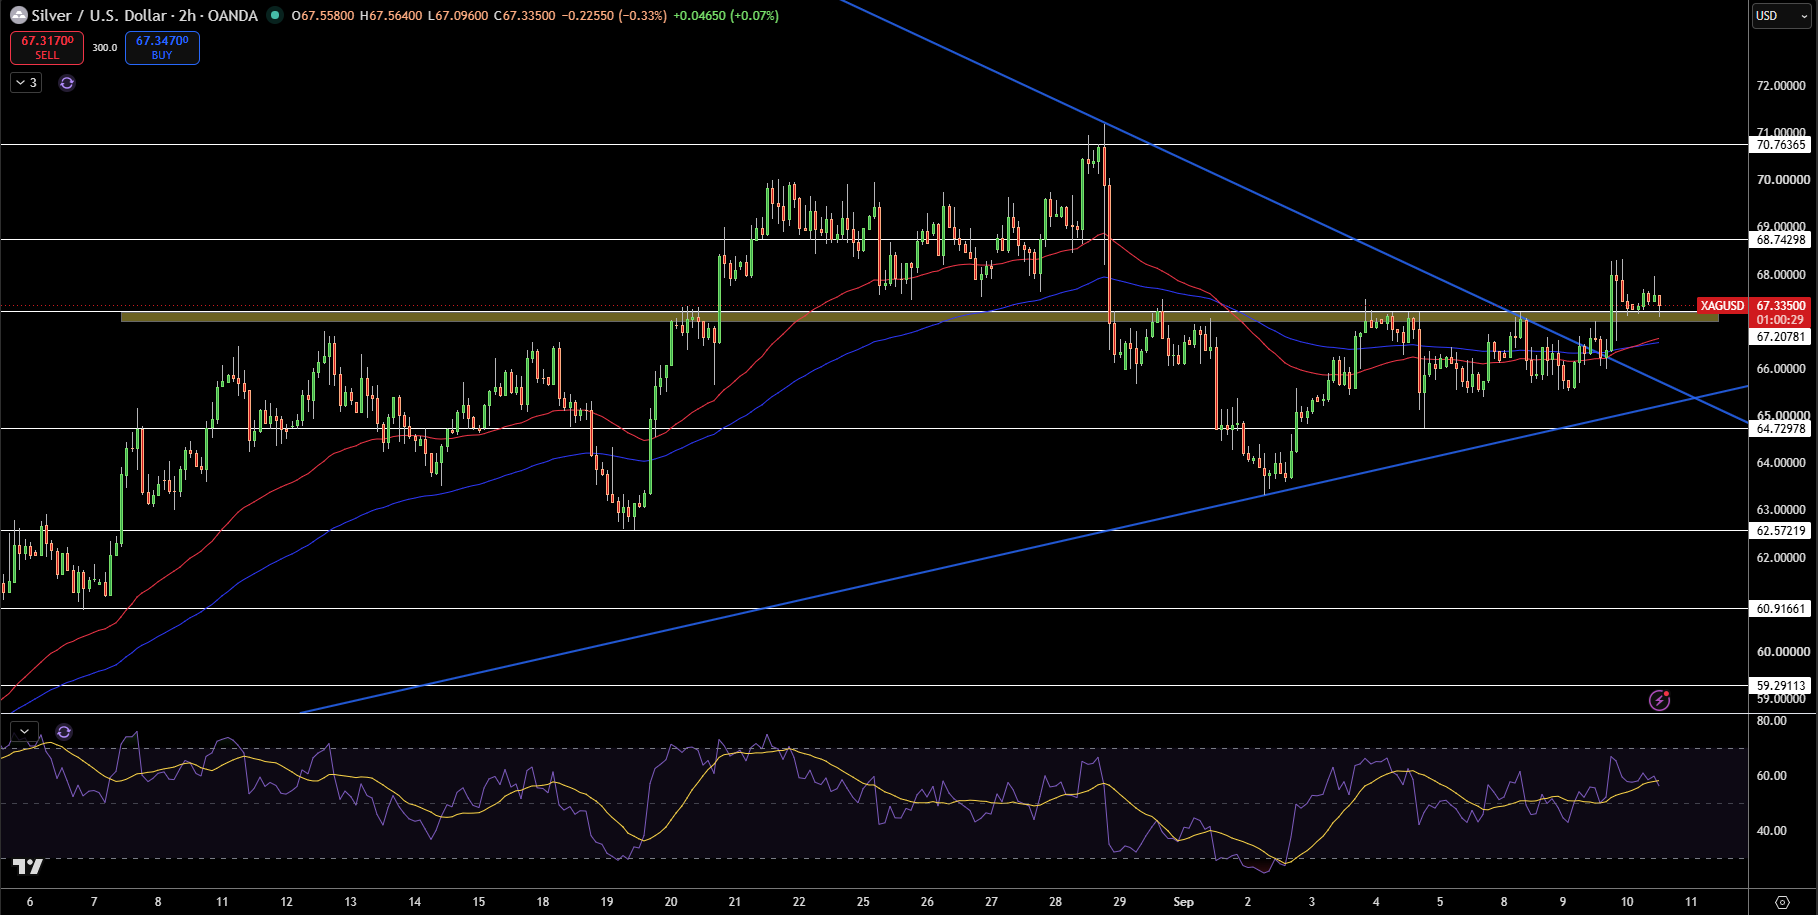Click the 60.91661 horizontal line price label
The image size is (1818, 915).
tap(1781, 609)
